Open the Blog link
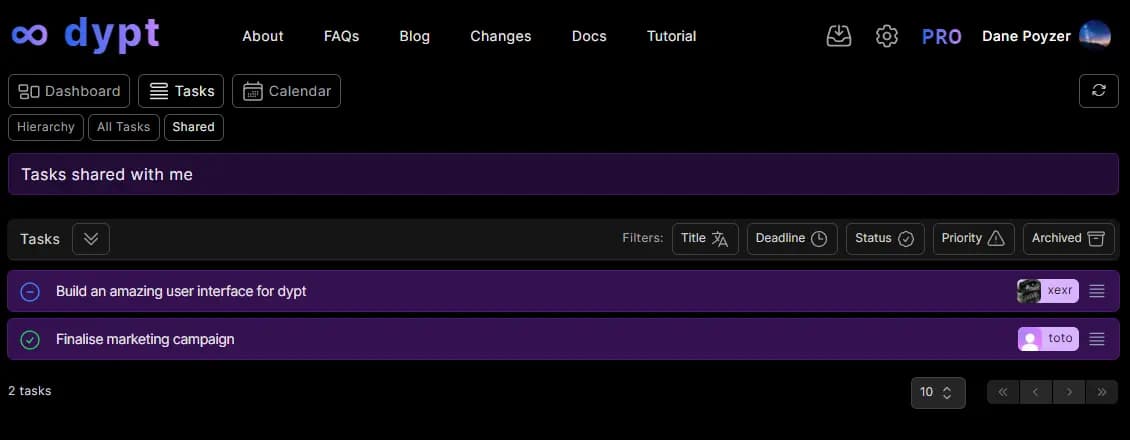The height and width of the screenshot is (440, 1130). (x=414, y=36)
